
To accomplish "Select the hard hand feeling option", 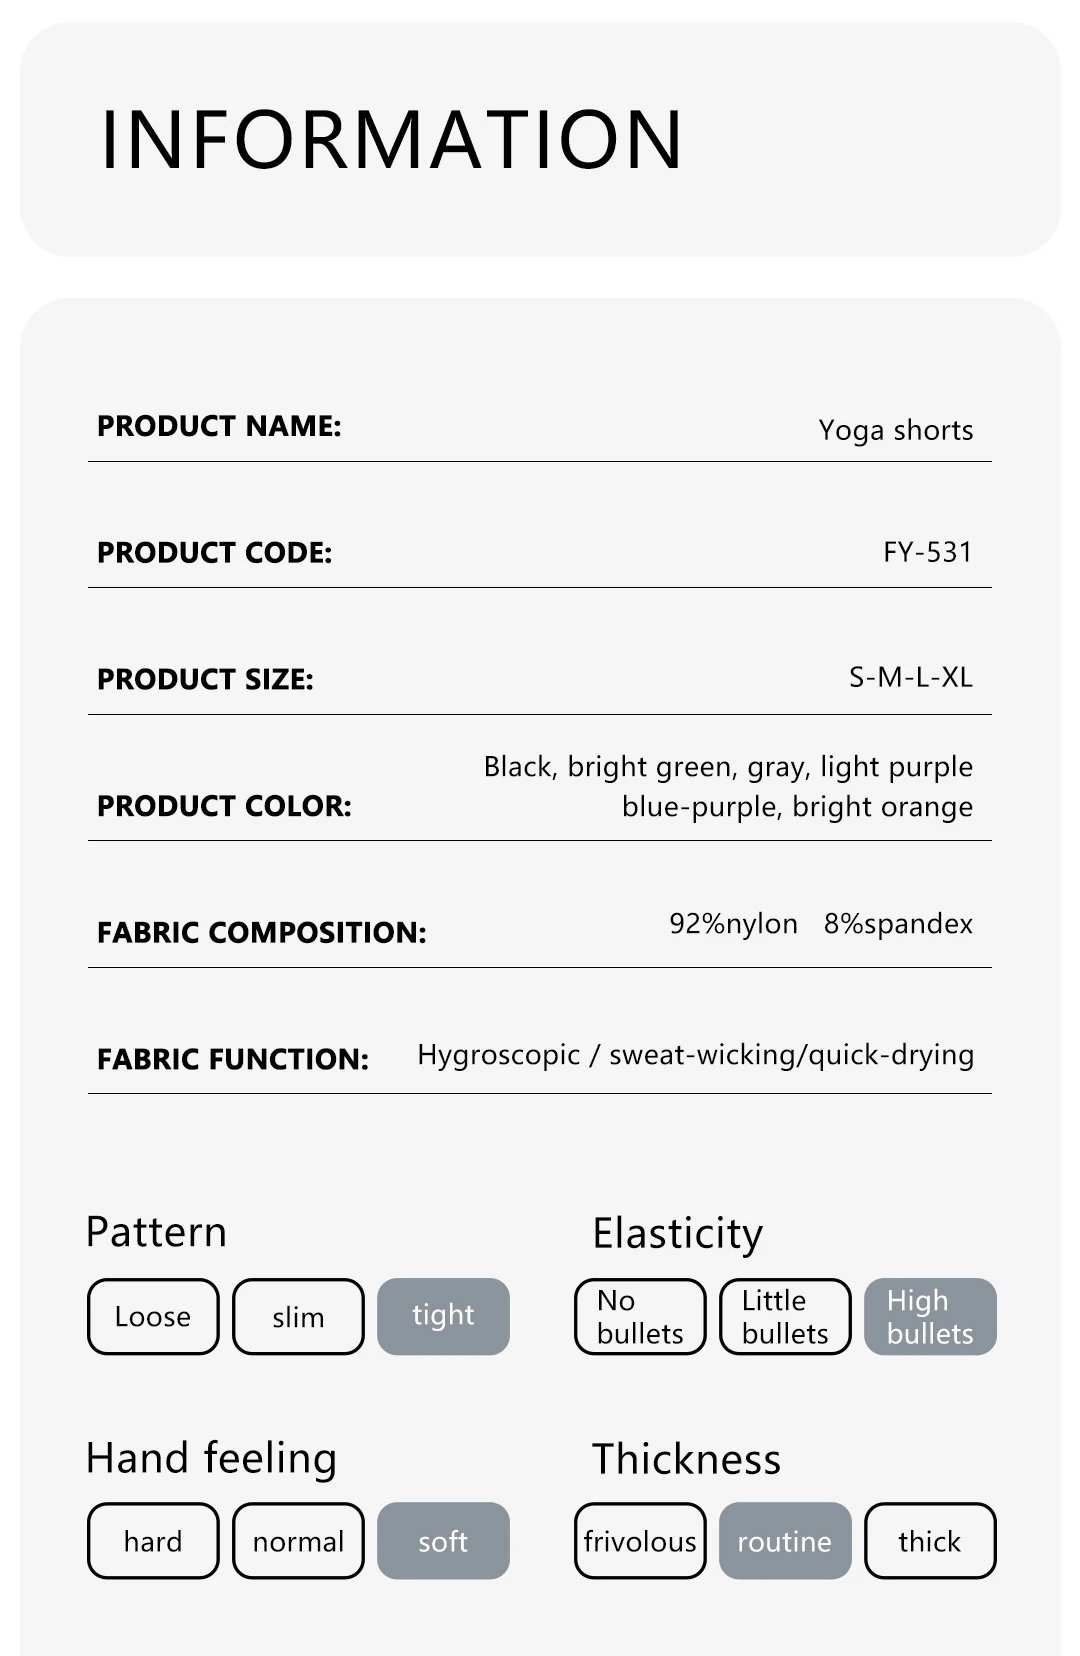I will point(153,1541).
